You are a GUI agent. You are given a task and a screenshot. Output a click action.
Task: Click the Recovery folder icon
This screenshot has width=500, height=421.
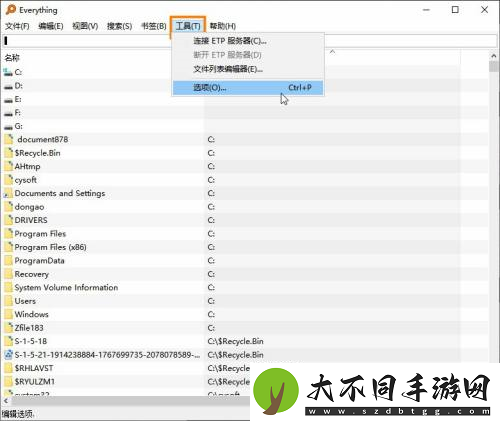coord(9,274)
